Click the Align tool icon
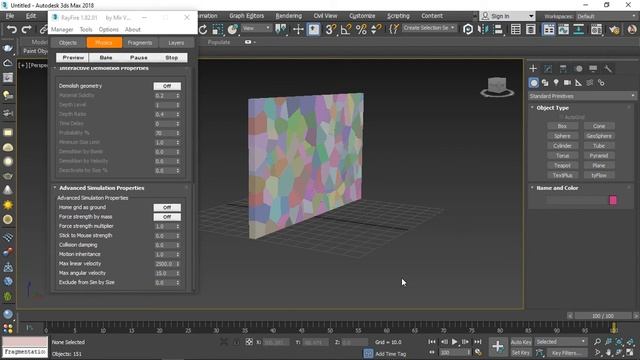The height and width of the screenshot is (360, 640). click(498, 29)
